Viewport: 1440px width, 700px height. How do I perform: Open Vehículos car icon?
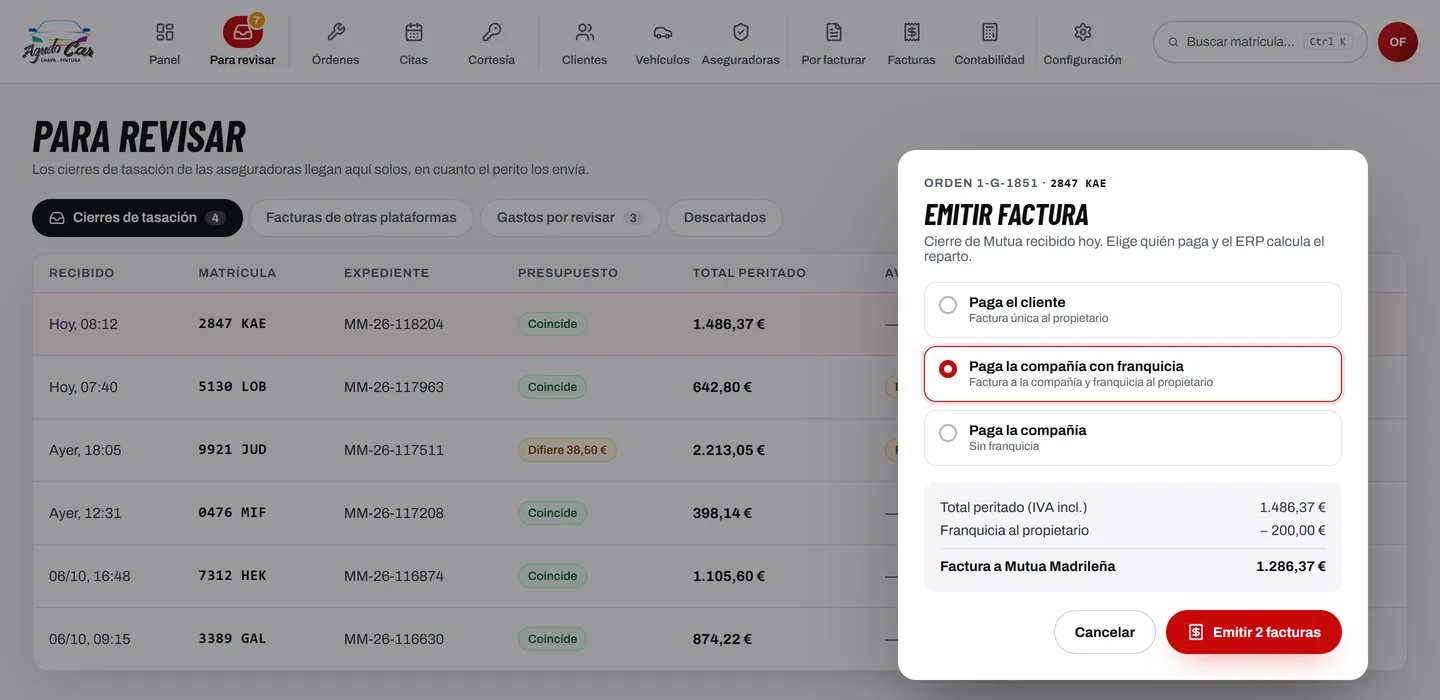click(662, 32)
